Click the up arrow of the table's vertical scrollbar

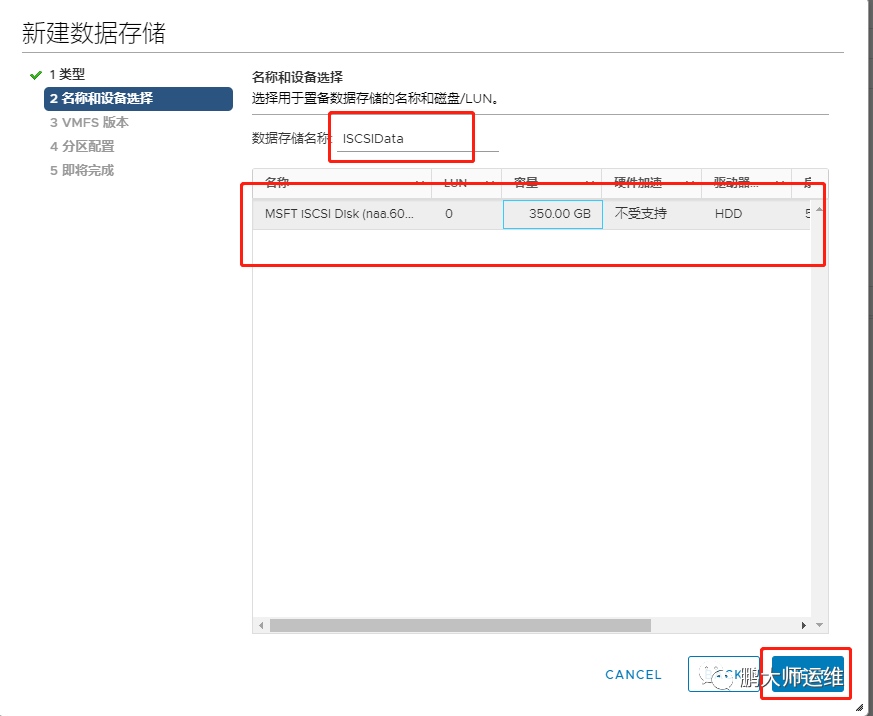[819, 209]
